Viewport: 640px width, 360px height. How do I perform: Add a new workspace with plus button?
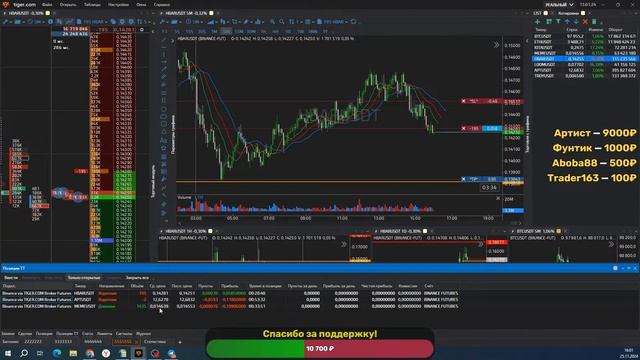pyautogui.click(x=180, y=342)
